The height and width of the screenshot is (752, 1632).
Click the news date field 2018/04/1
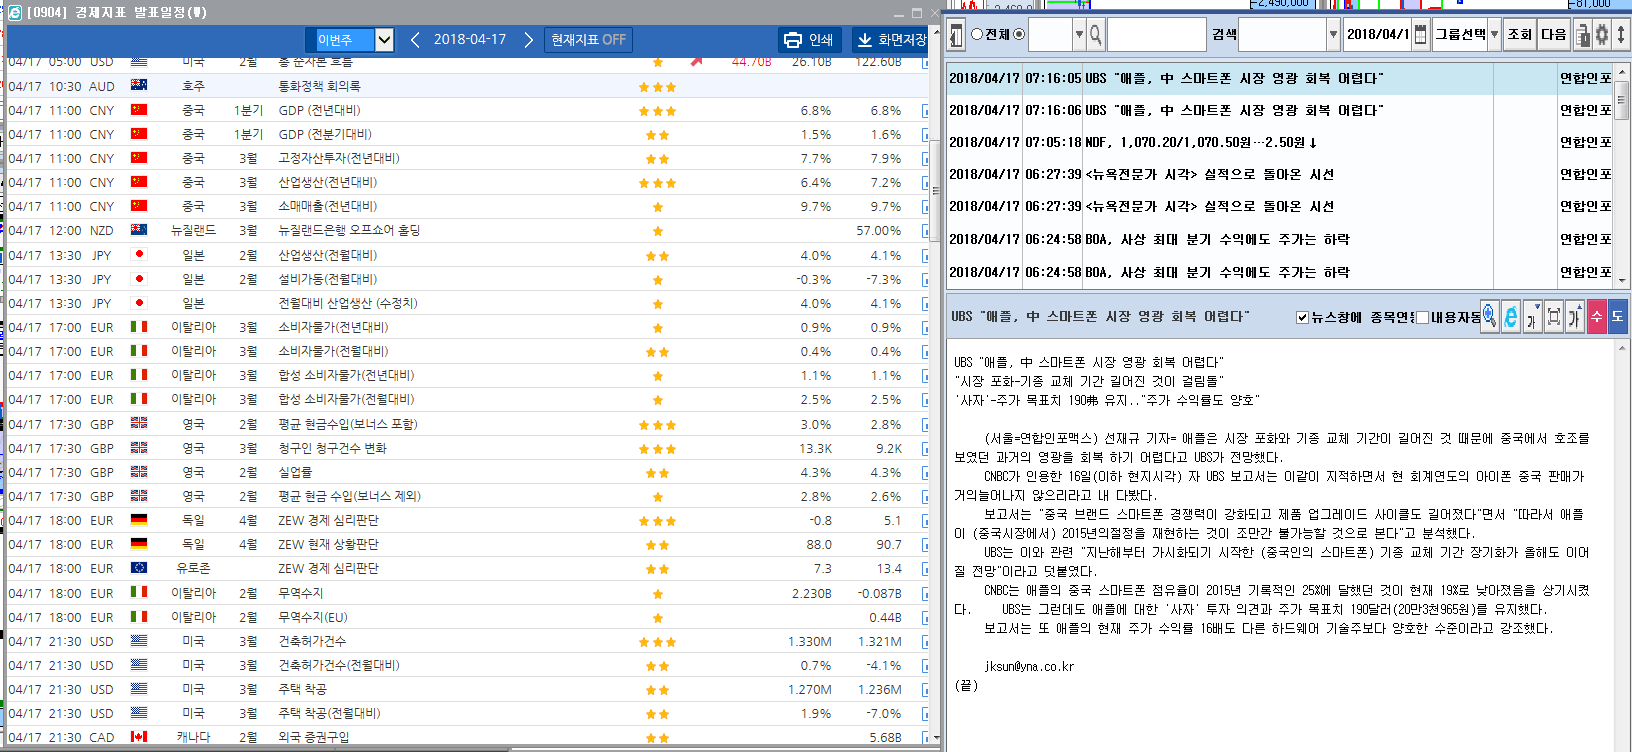[1377, 35]
